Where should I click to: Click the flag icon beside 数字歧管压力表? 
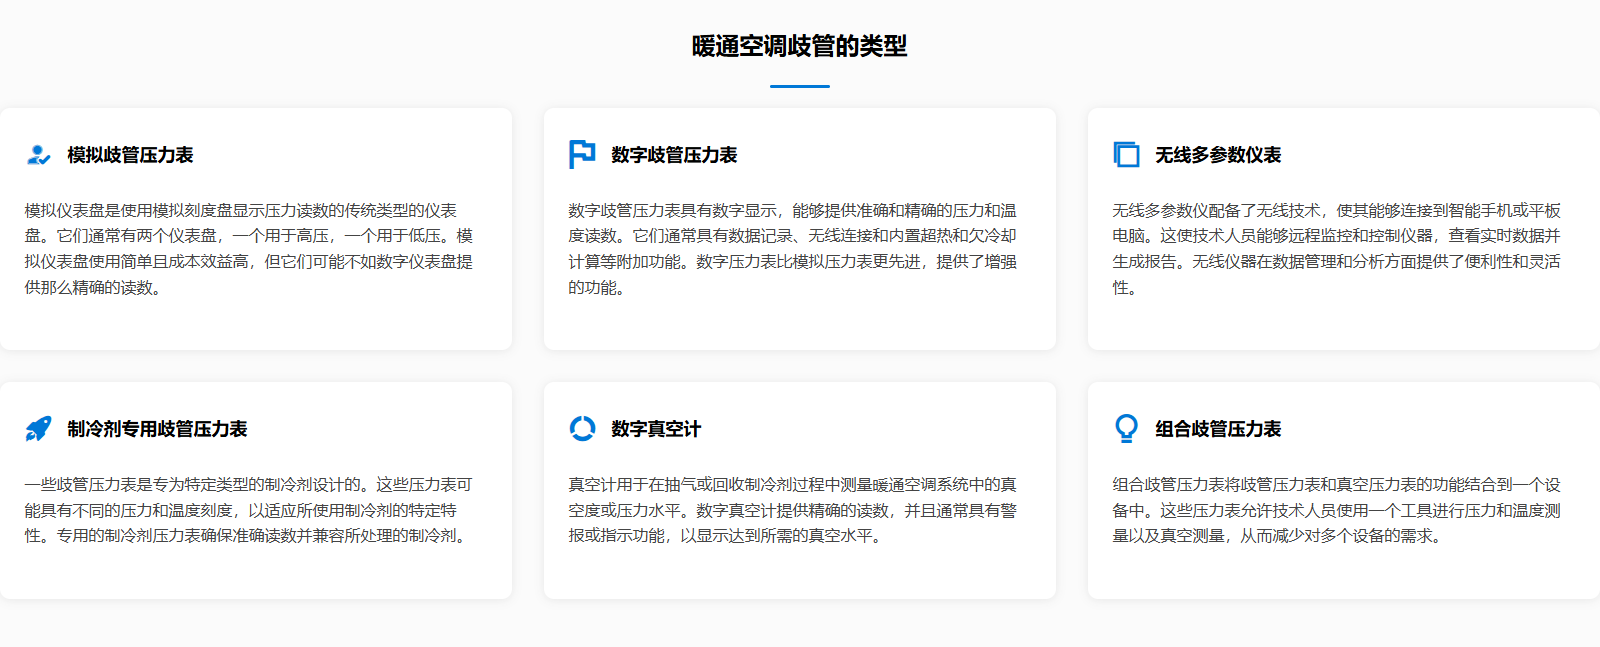pyautogui.click(x=582, y=155)
